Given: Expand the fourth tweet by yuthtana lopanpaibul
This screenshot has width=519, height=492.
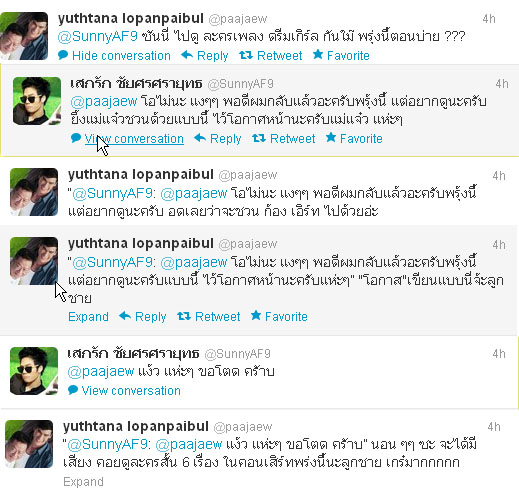Looking at the screenshot, I should 88,317.
